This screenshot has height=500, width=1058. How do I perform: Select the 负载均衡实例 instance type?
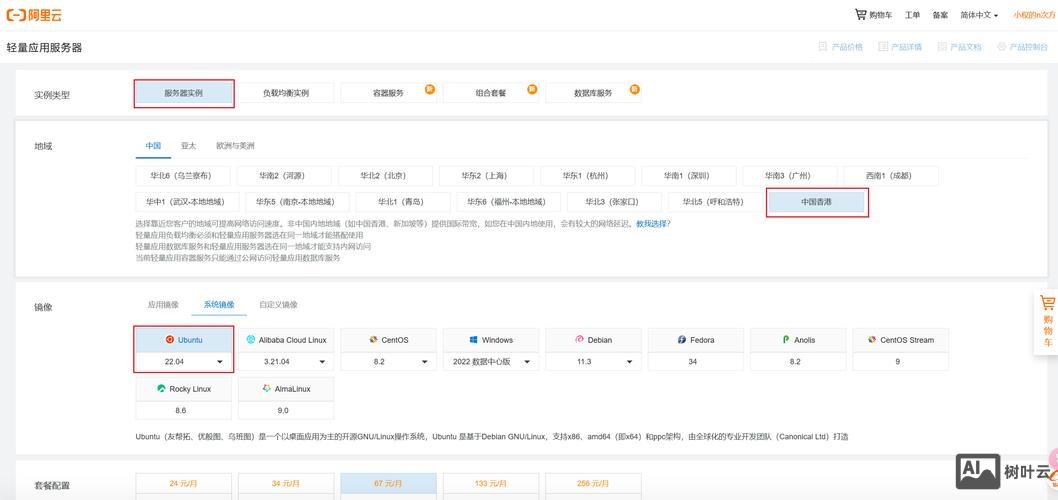(x=286, y=93)
